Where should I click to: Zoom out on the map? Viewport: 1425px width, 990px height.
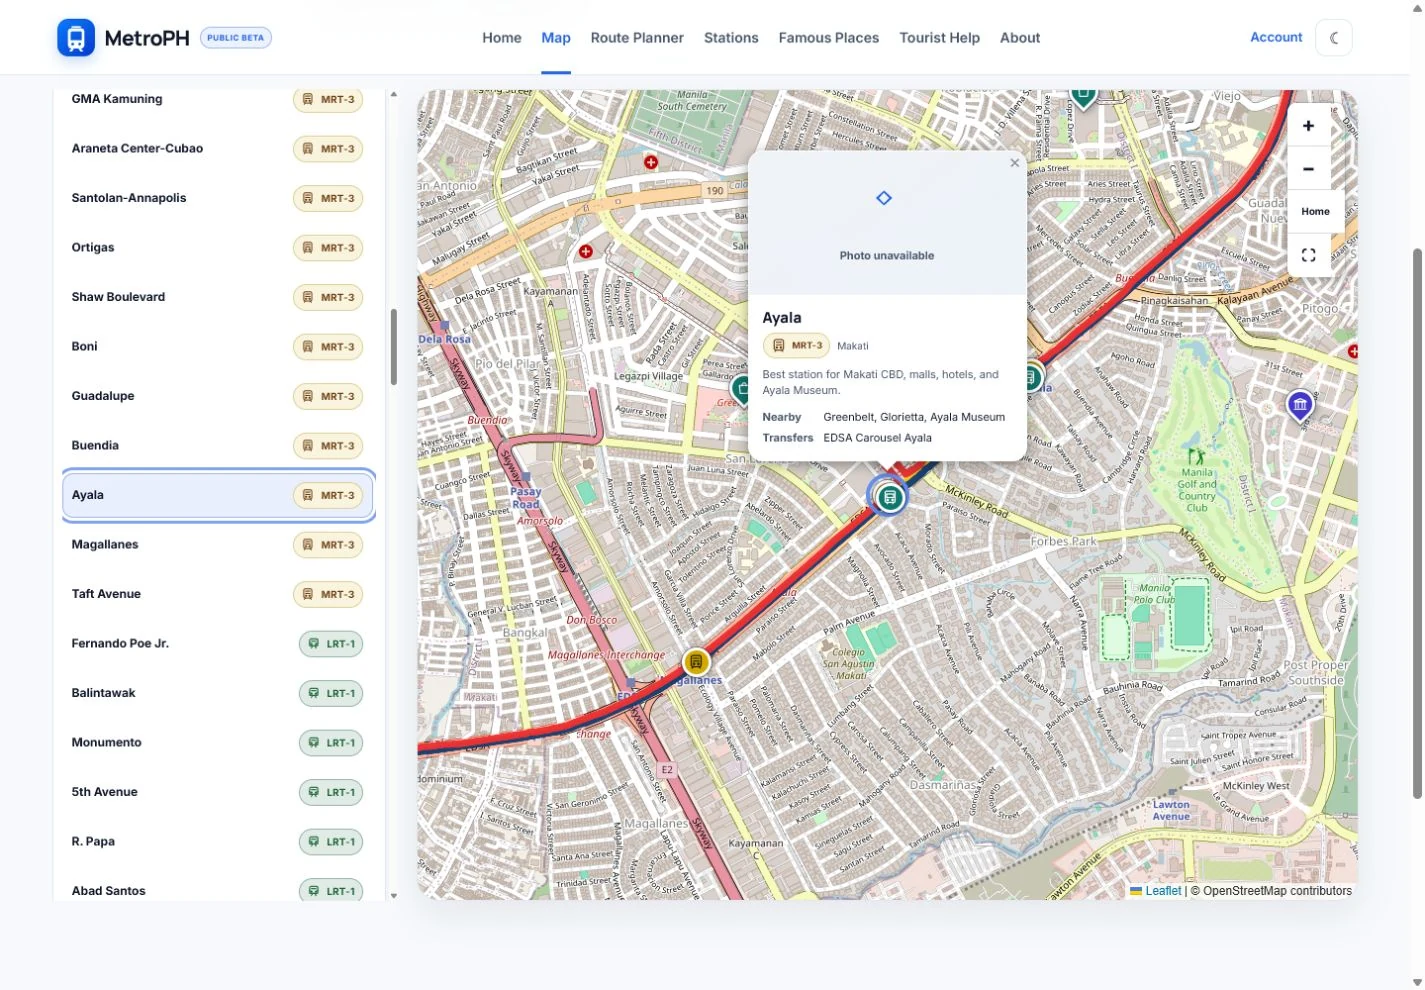(x=1308, y=169)
